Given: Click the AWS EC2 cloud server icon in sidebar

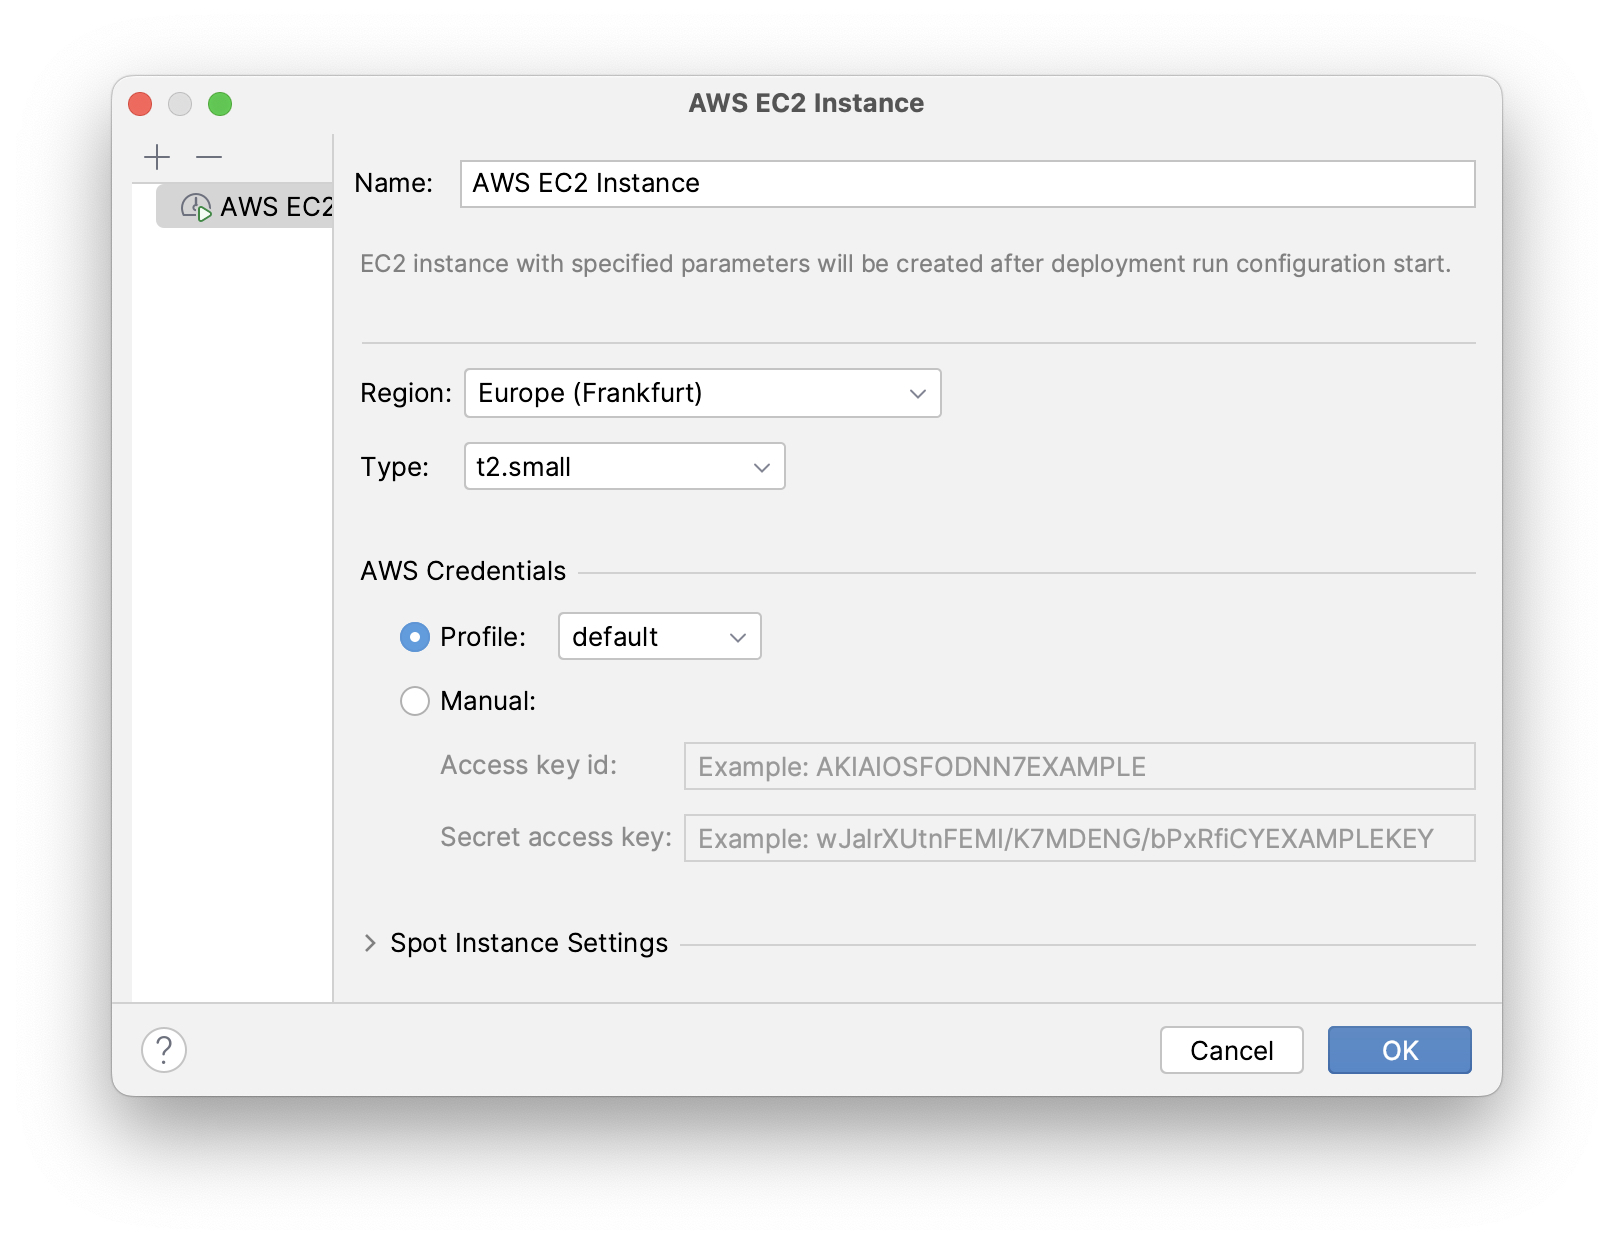Looking at the screenshot, I should [195, 207].
